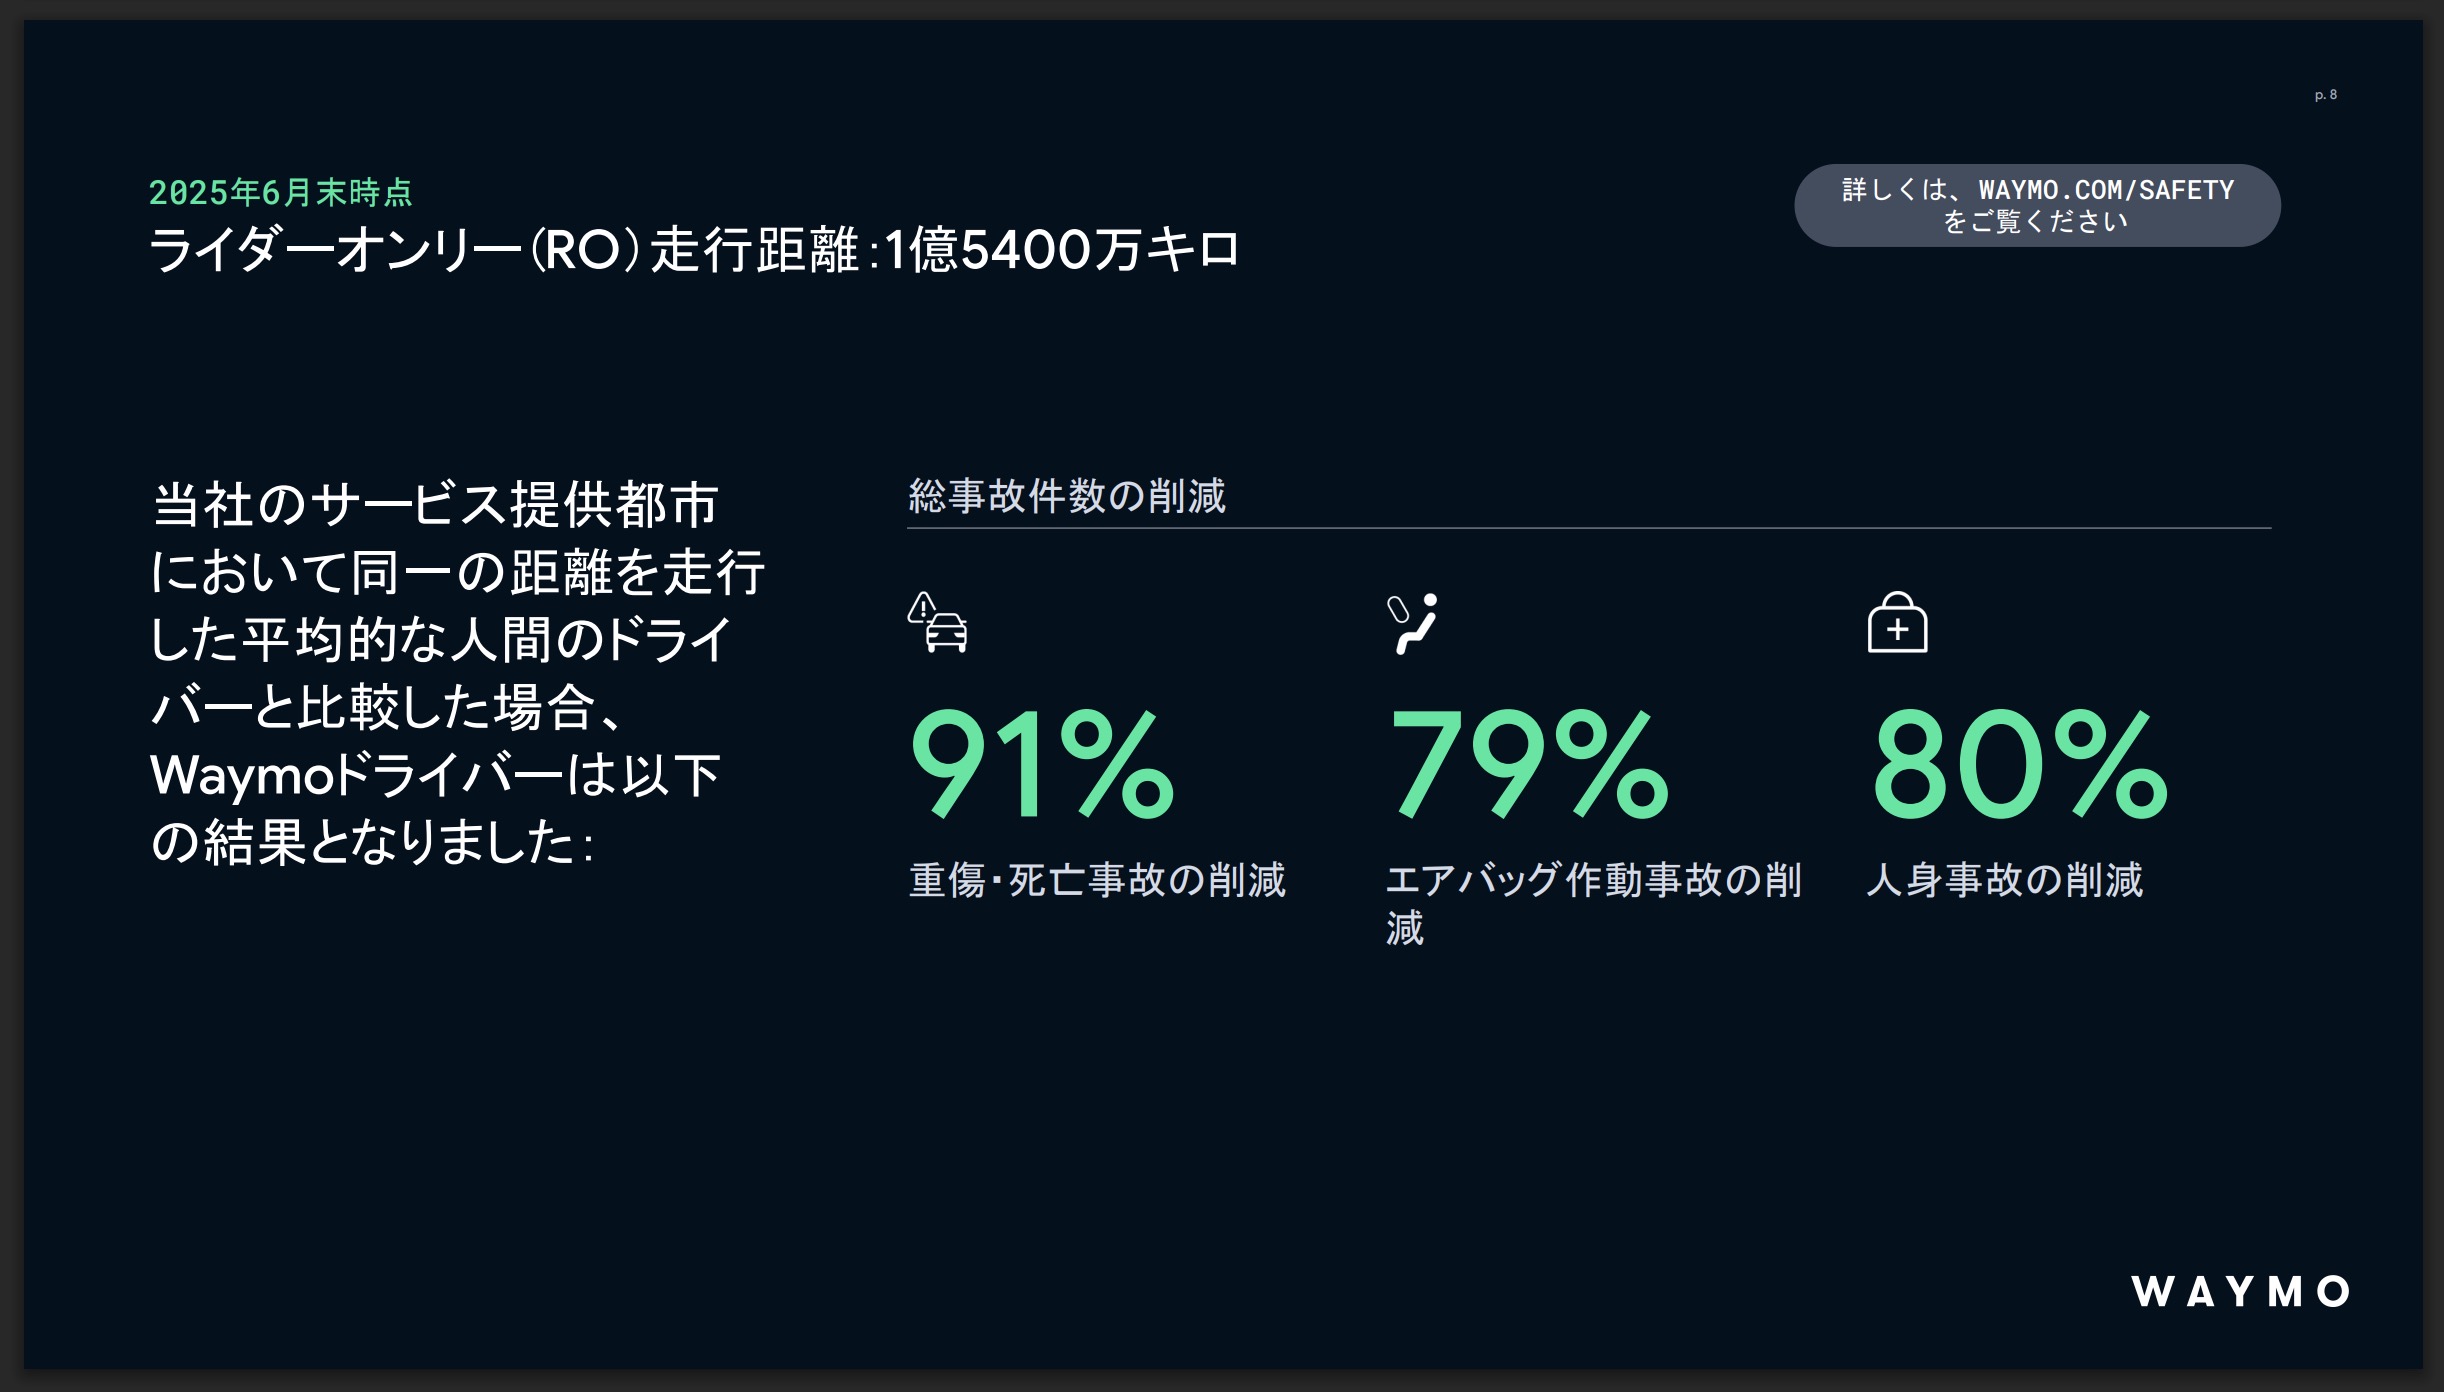
Task: Click the の結果となりました closing line
Action: (372, 842)
